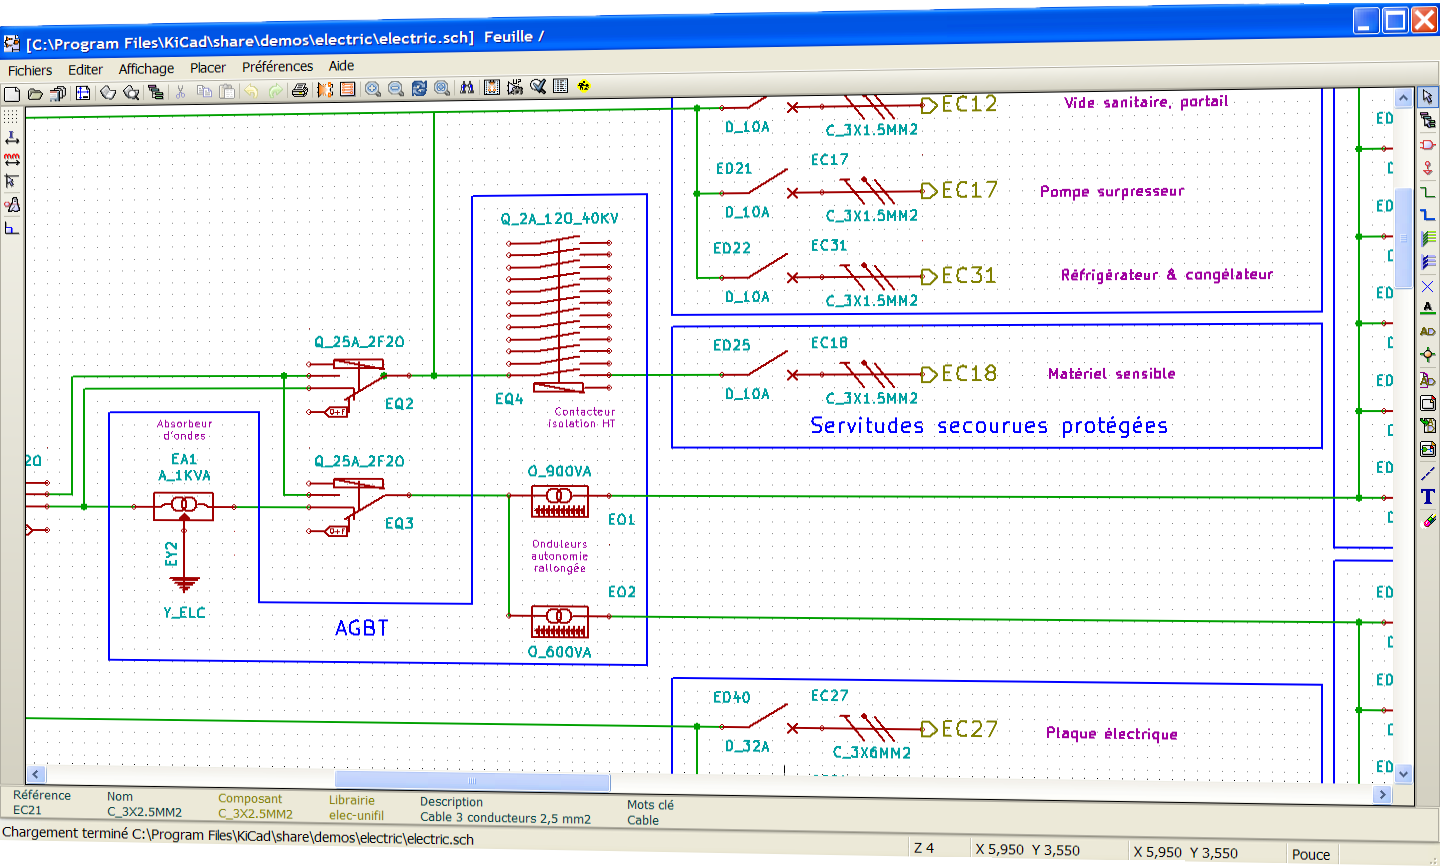Toggle orthogonal wire mode icon

pyautogui.click(x=12, y=228)
